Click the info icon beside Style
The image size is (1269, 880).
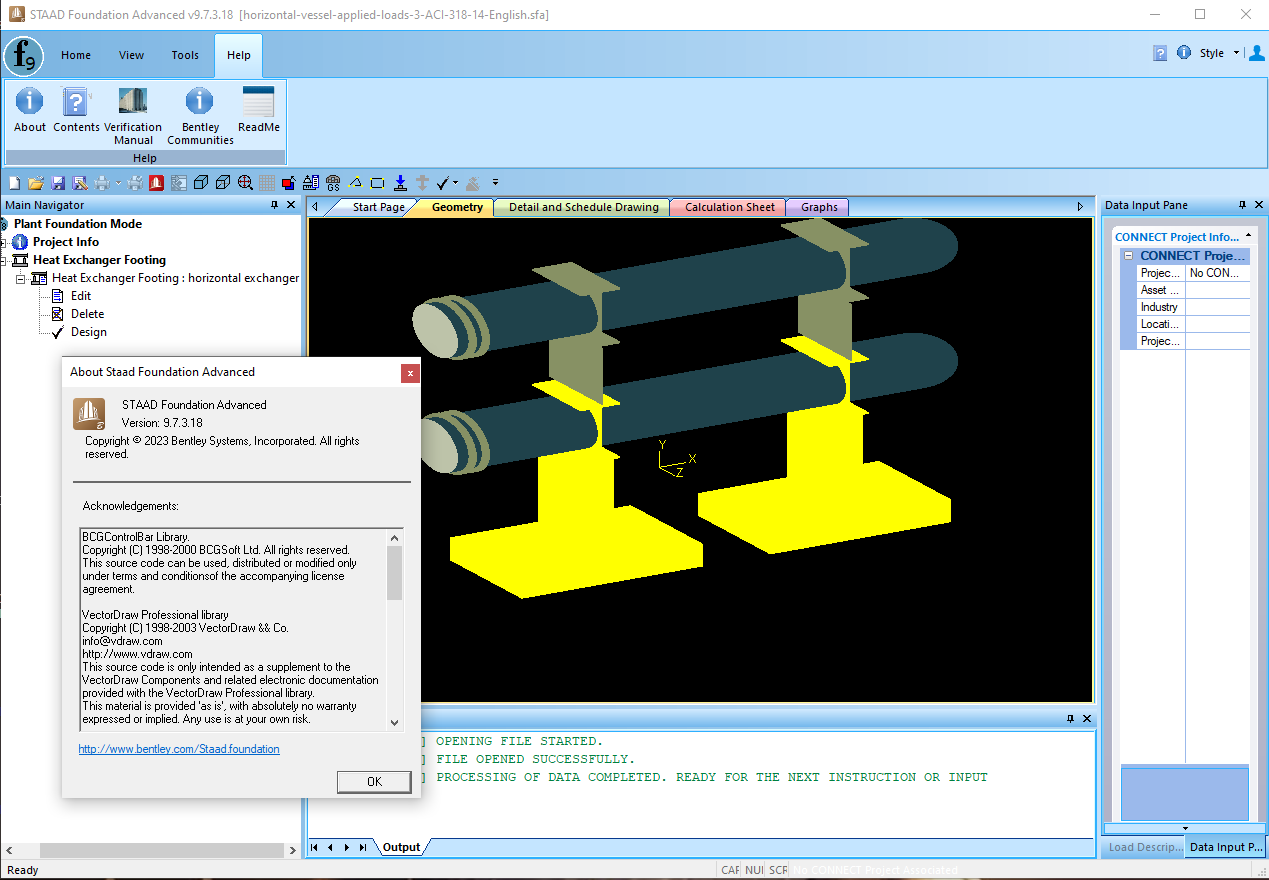(1184, 53)
